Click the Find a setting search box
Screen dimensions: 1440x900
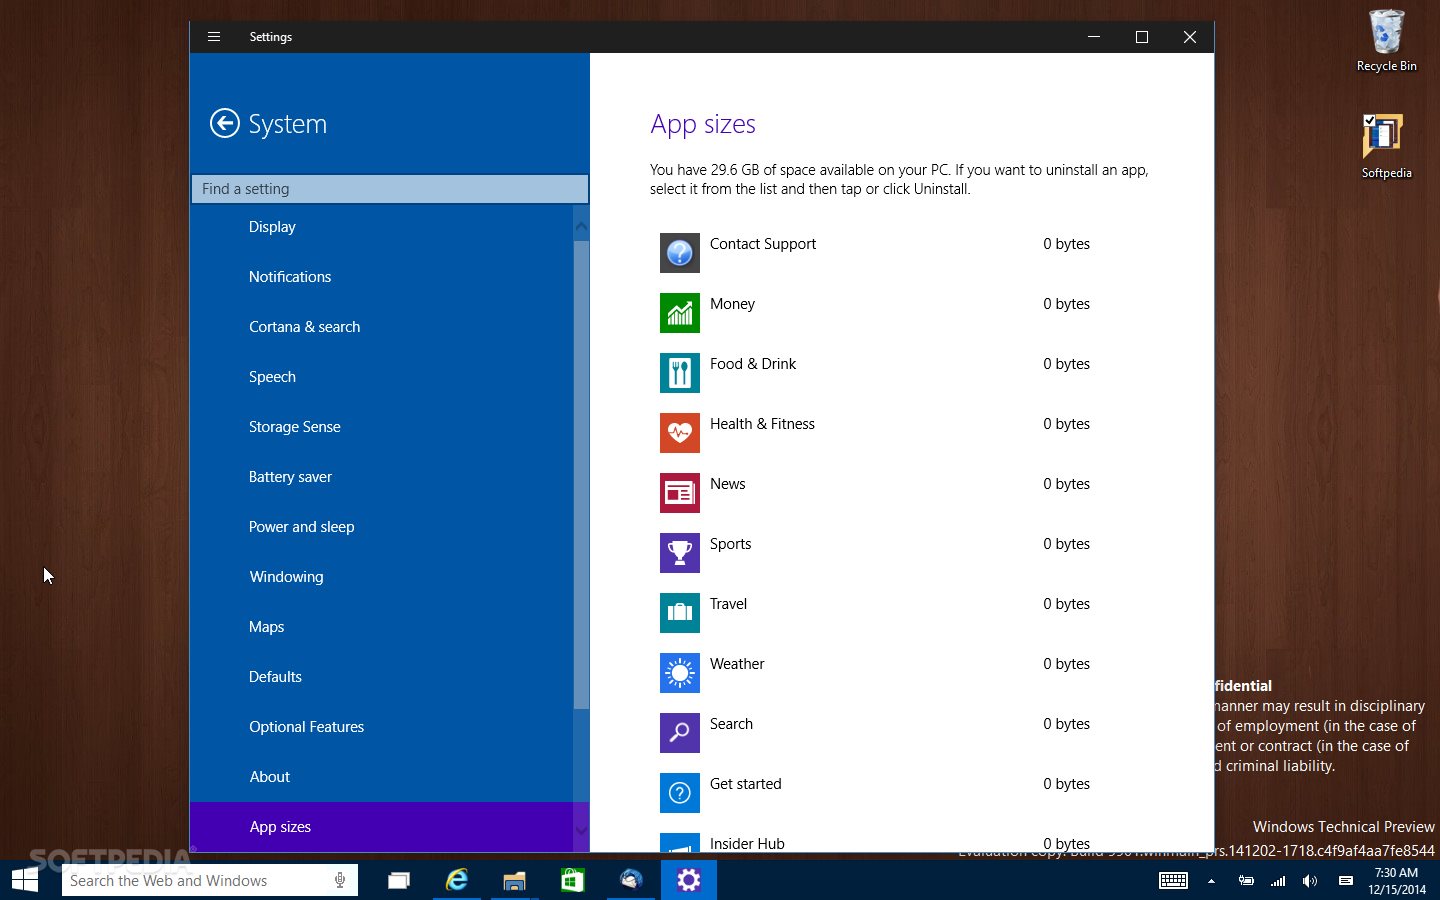click(x=389, y=189)
